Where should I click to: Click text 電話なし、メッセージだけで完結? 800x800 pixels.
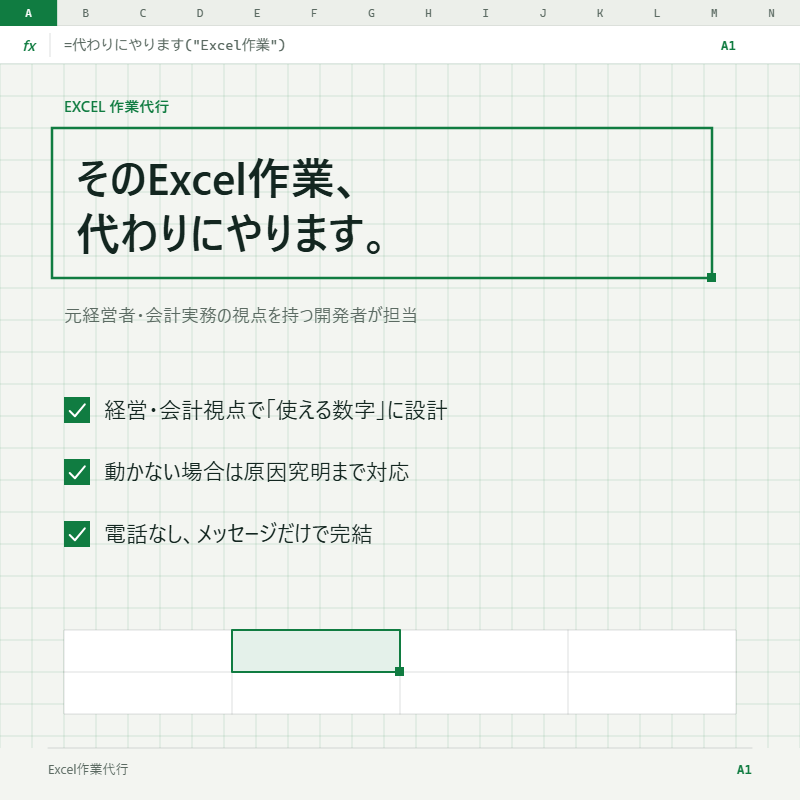click(238, 534)
